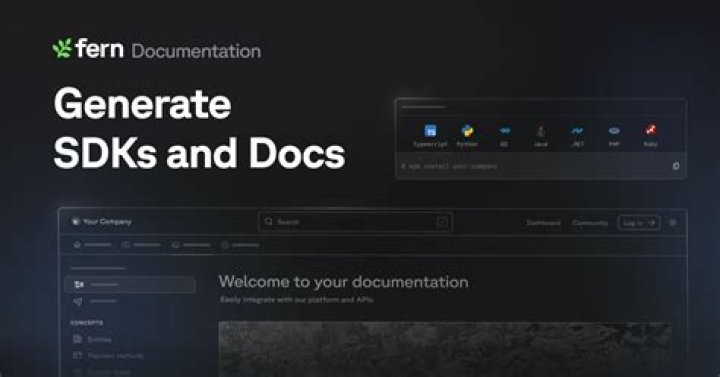Select the PHP SDK icon
The height and width of the screenshot is (377, 720).
coord(614,131)
